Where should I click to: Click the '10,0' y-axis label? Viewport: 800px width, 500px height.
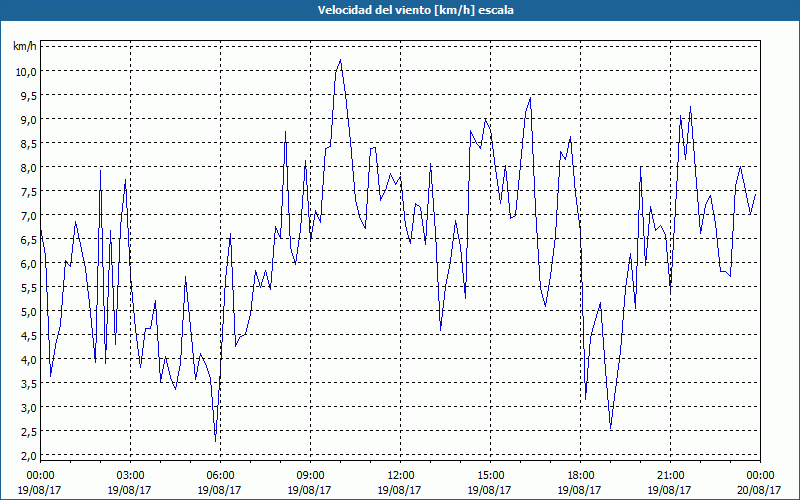click(26, 71)
